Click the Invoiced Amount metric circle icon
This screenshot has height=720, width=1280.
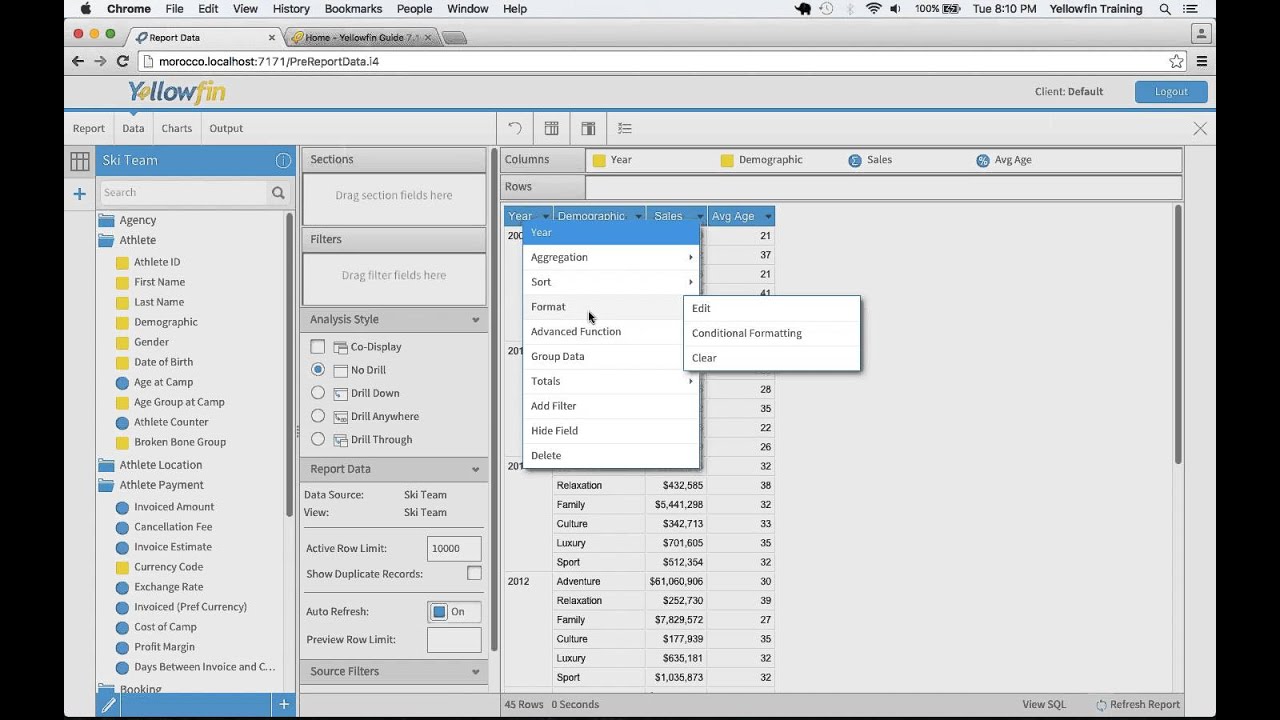click(x=122, y=508)
